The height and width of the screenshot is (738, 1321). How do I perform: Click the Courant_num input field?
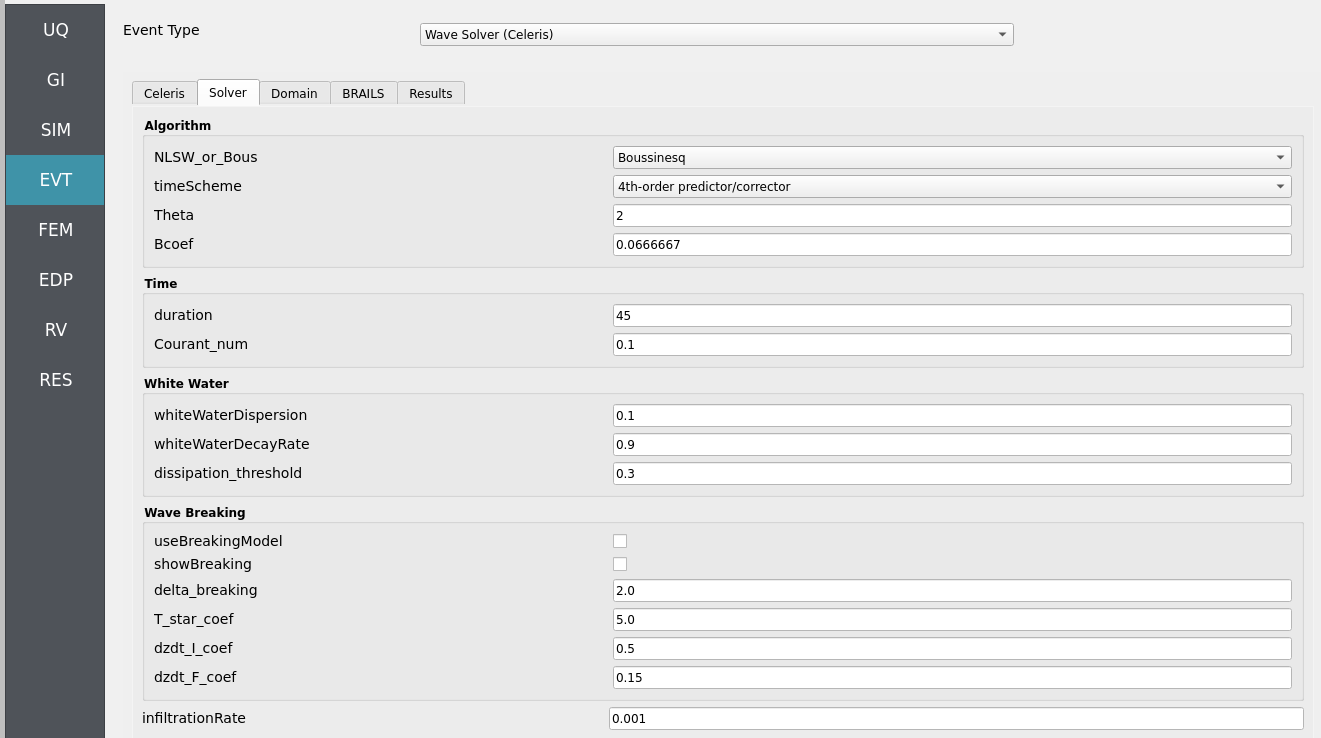[x=952, y=344]
